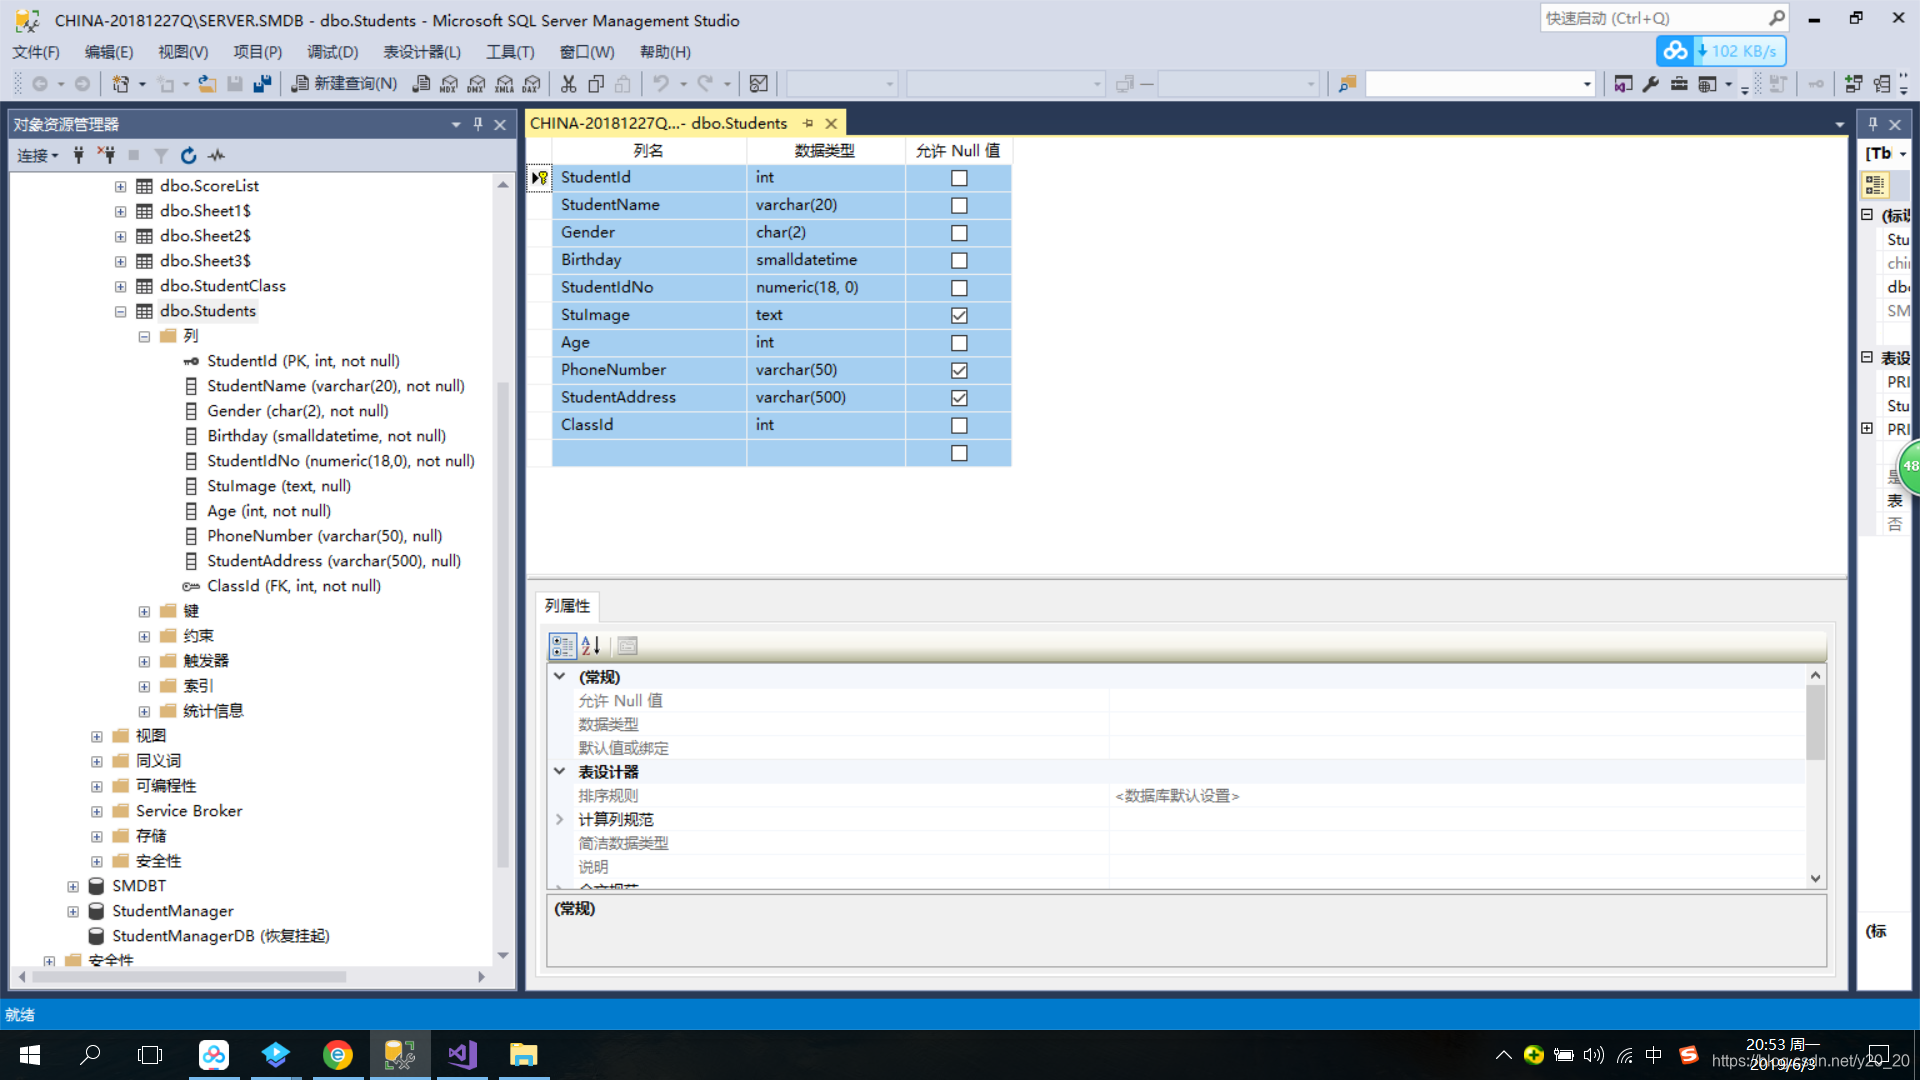Click the Windows Start button
The image size is (1920, 1080).
click(29, 1055)
